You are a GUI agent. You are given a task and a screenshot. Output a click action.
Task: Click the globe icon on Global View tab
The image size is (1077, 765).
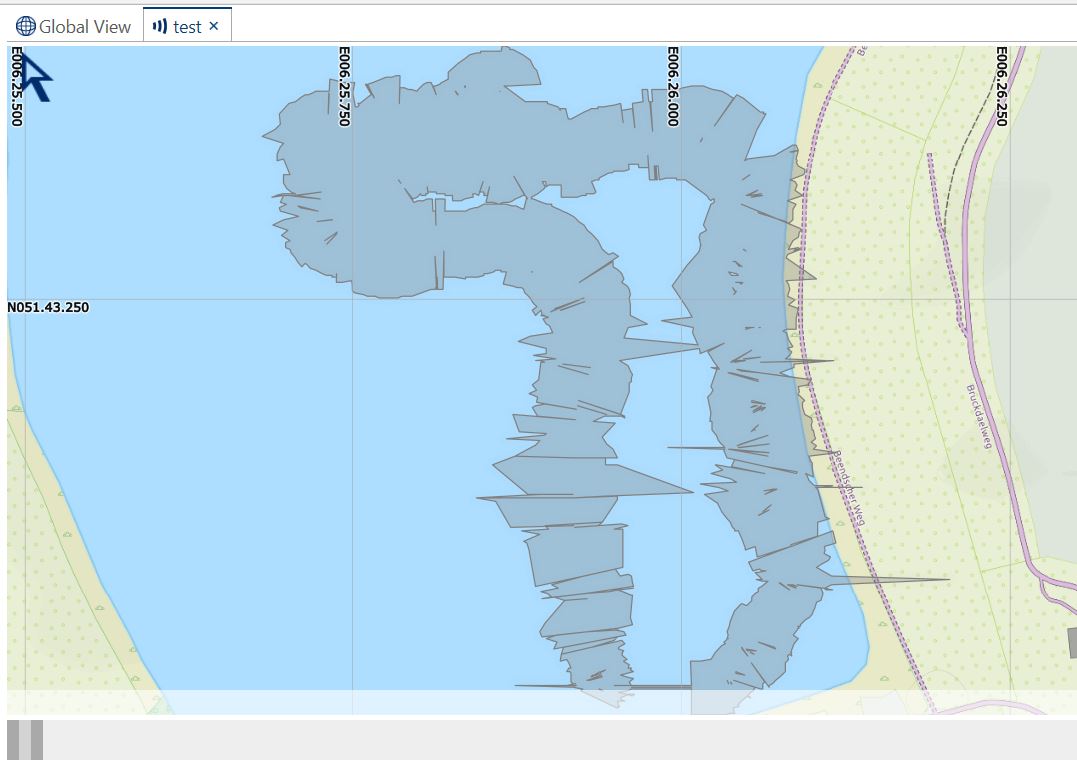(26, 27)
